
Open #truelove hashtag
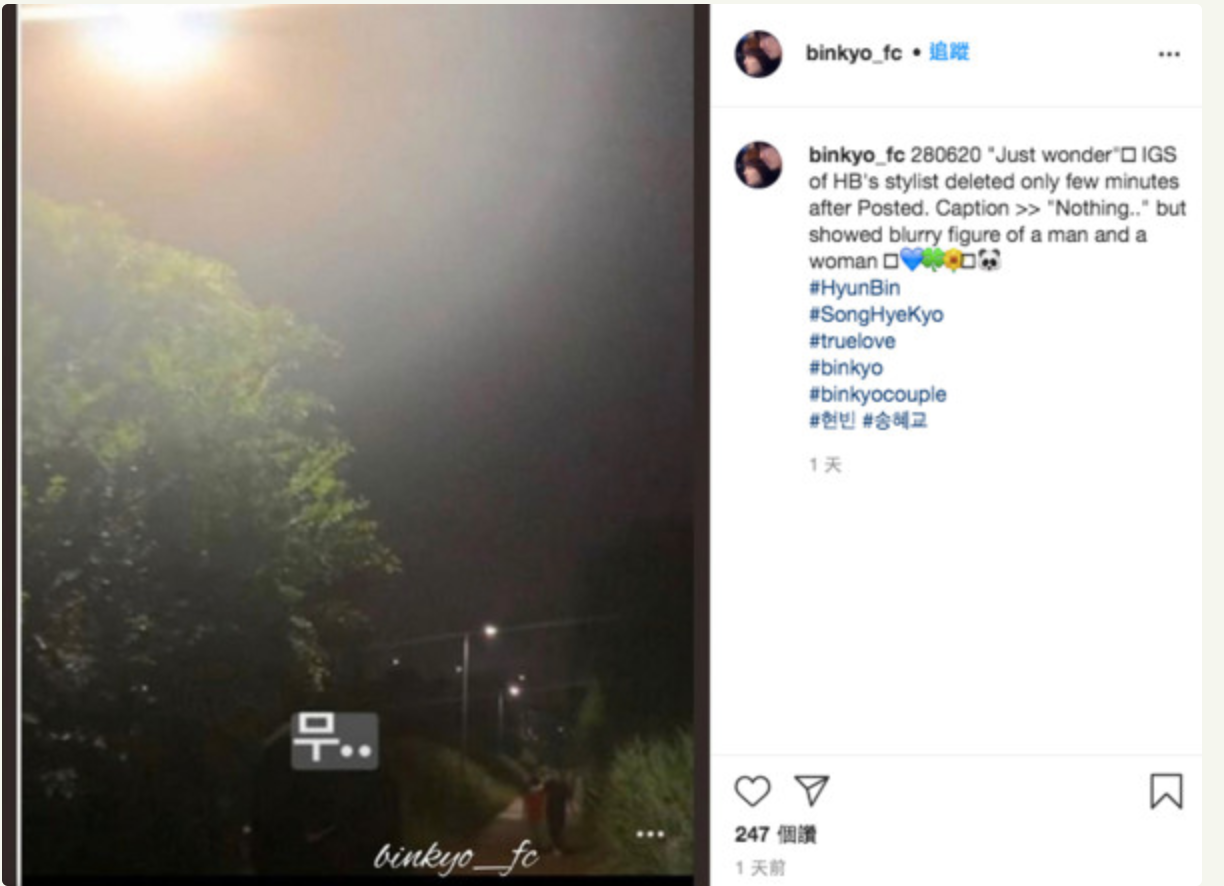pos(852,341)
